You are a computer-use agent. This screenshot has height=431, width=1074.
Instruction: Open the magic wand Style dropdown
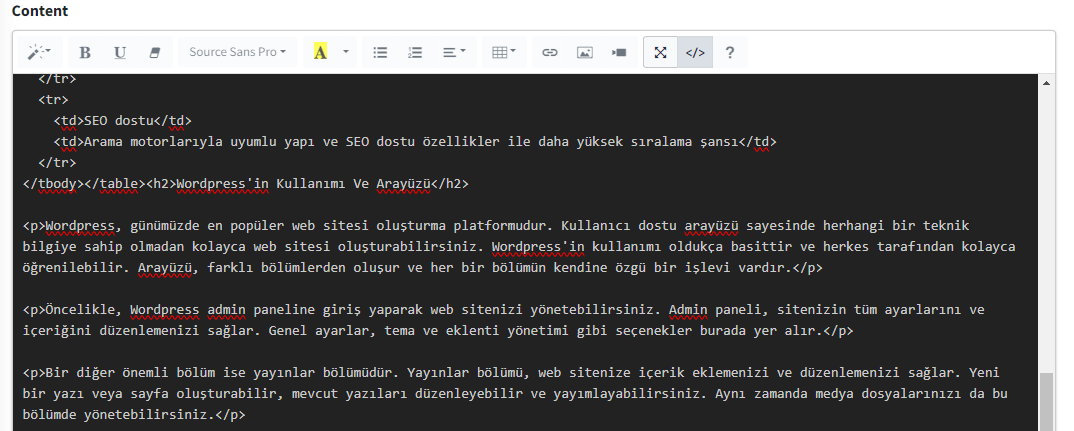(38, 52)
